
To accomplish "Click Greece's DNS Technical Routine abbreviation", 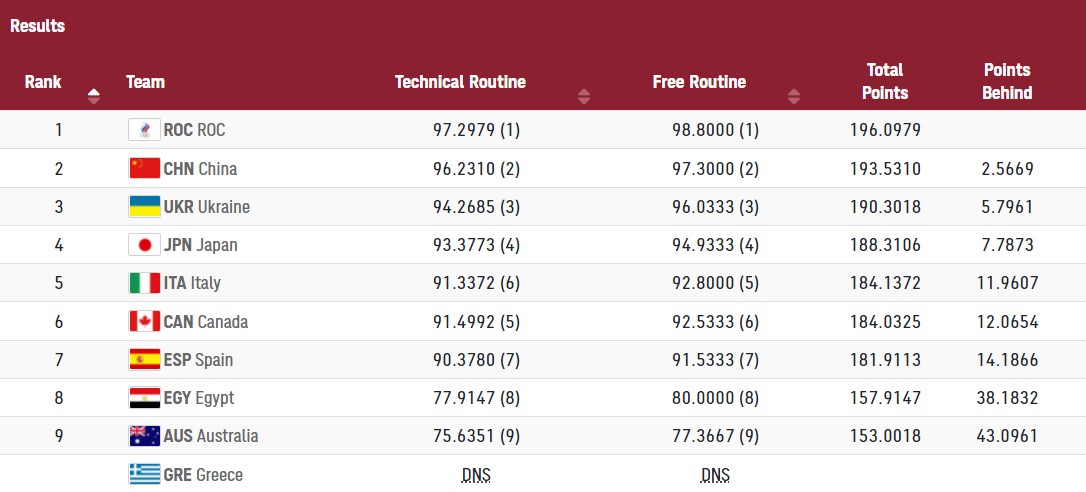I will click(x=476, y=475).
